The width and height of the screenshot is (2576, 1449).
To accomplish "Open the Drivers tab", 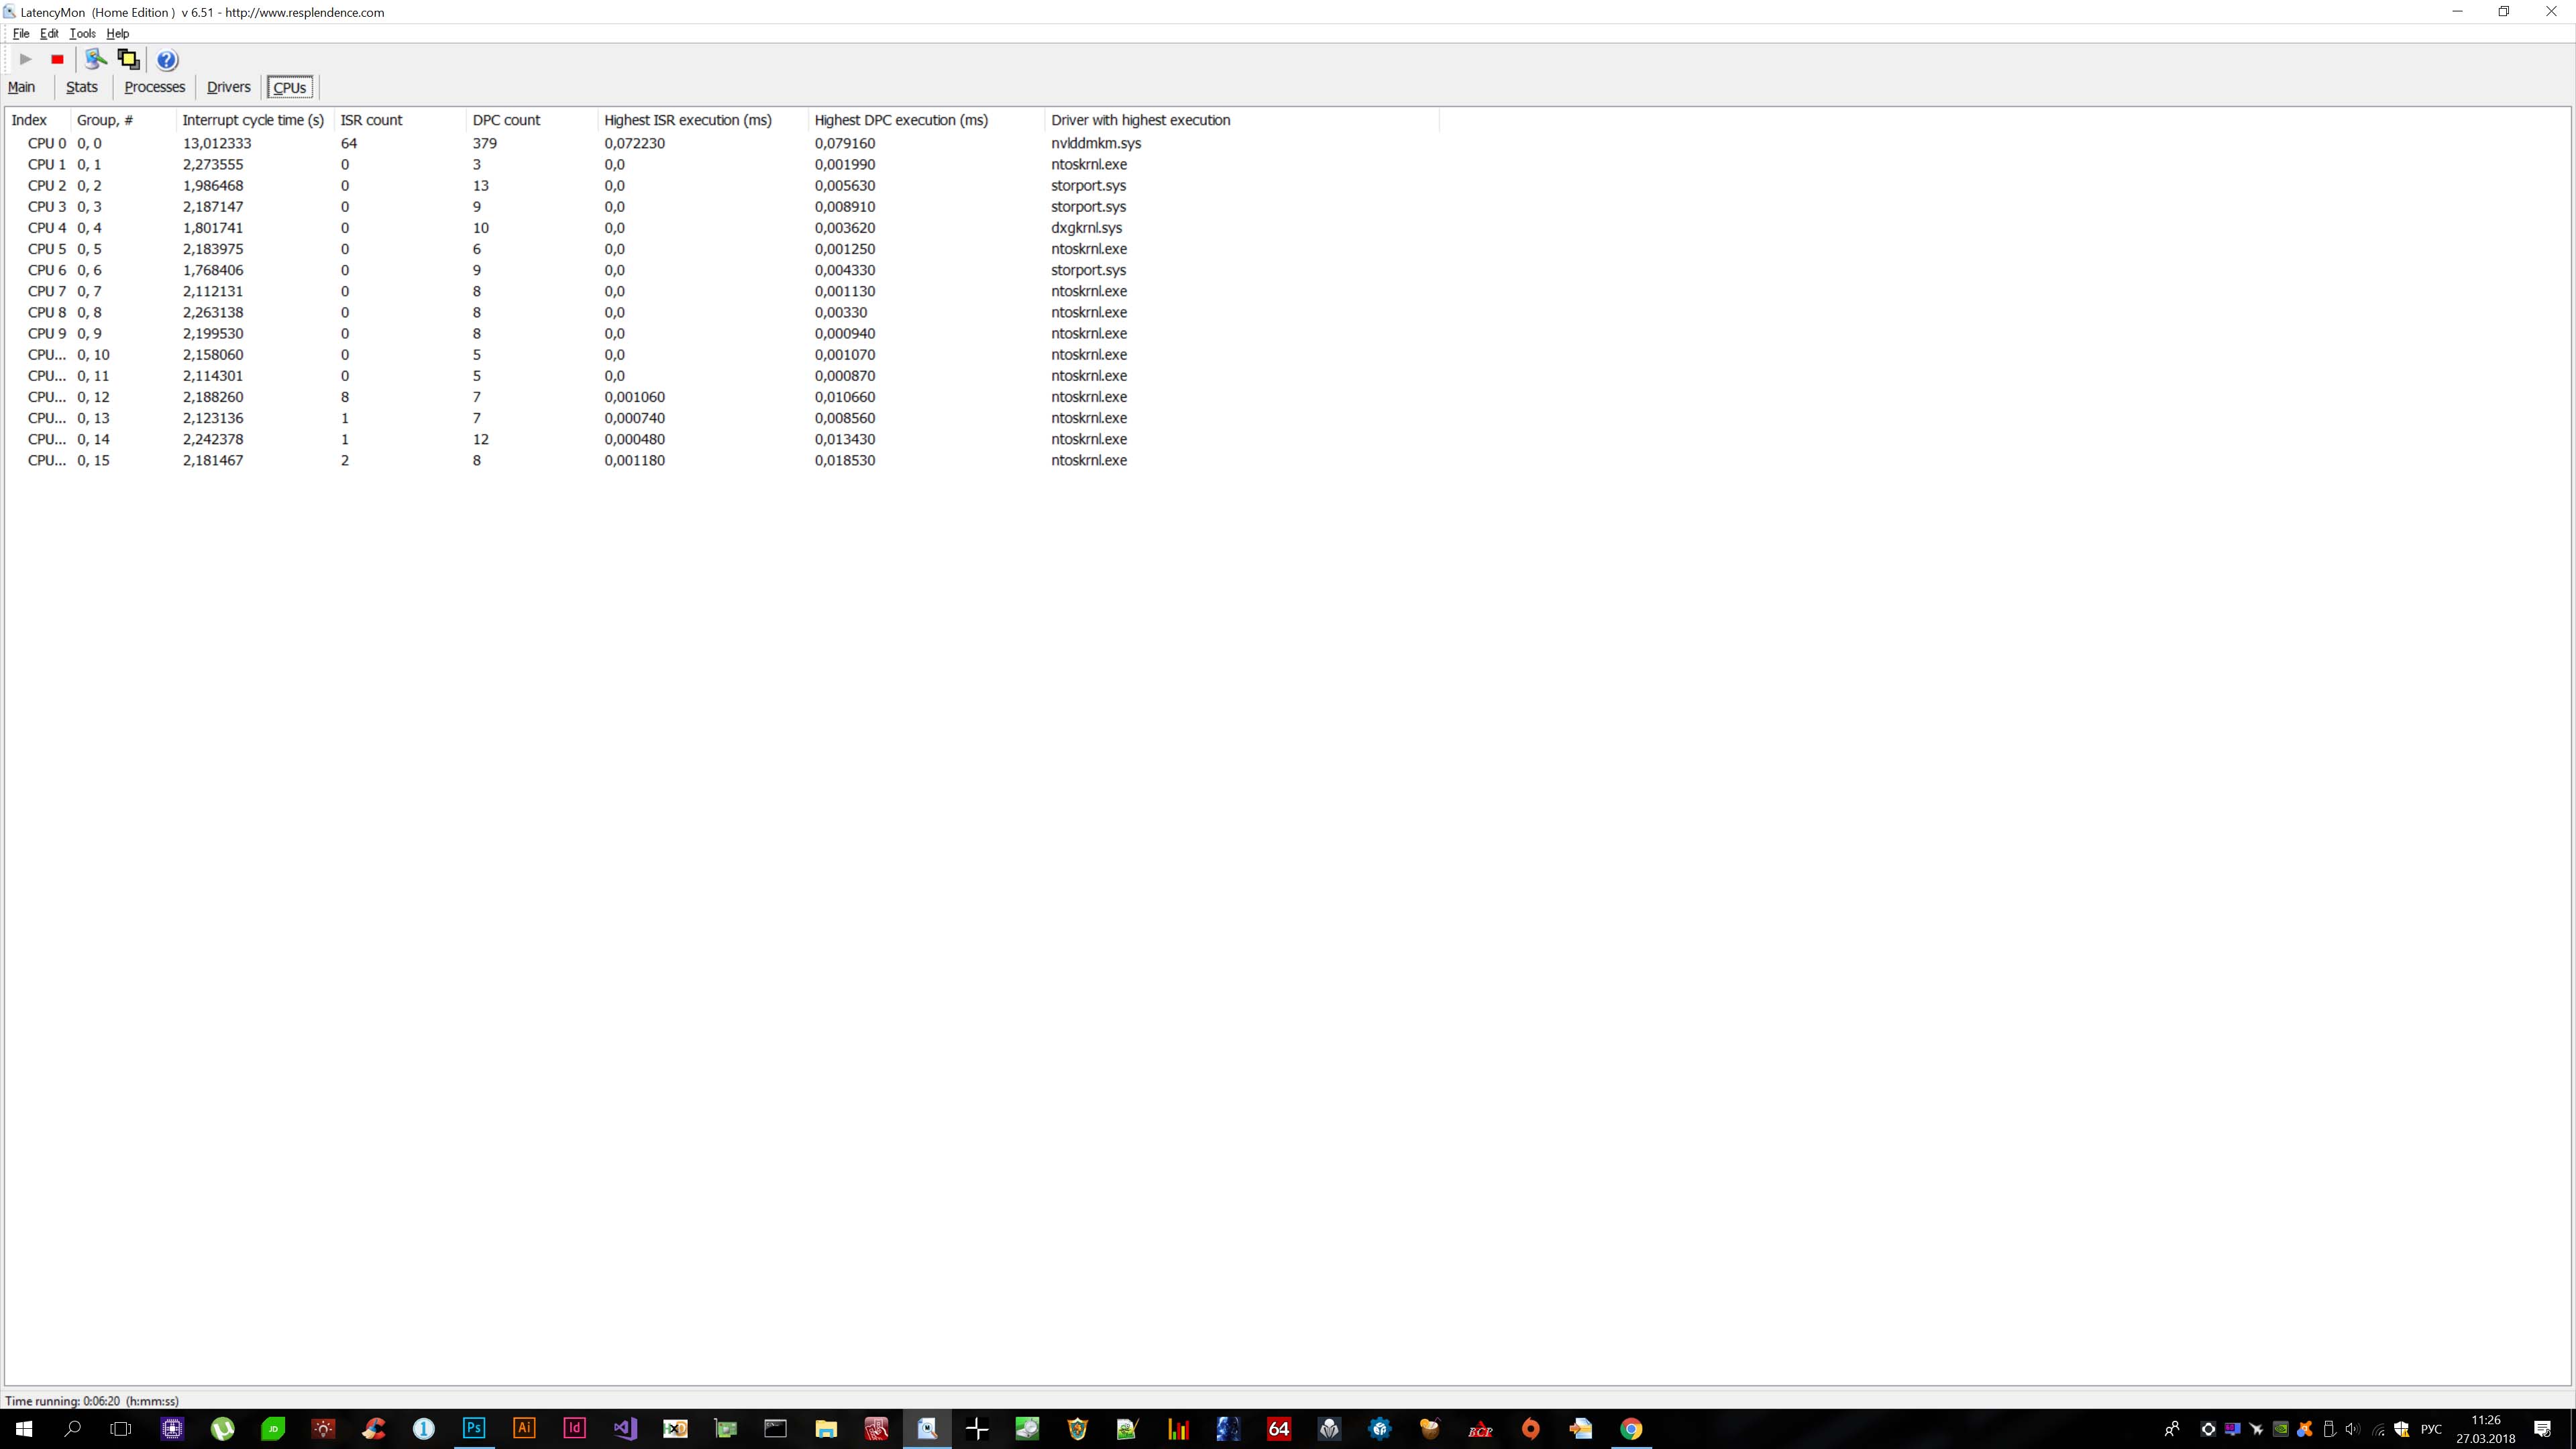I will click(228, 87).
